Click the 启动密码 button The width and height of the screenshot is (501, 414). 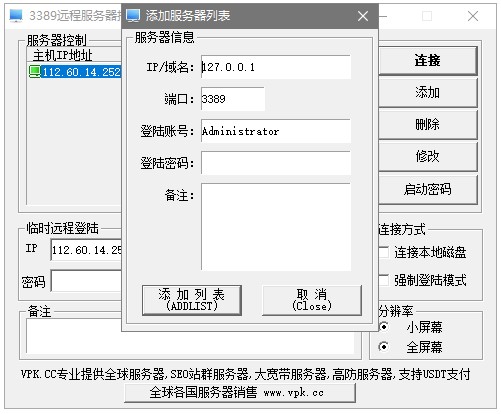click(x=428, y=189)
